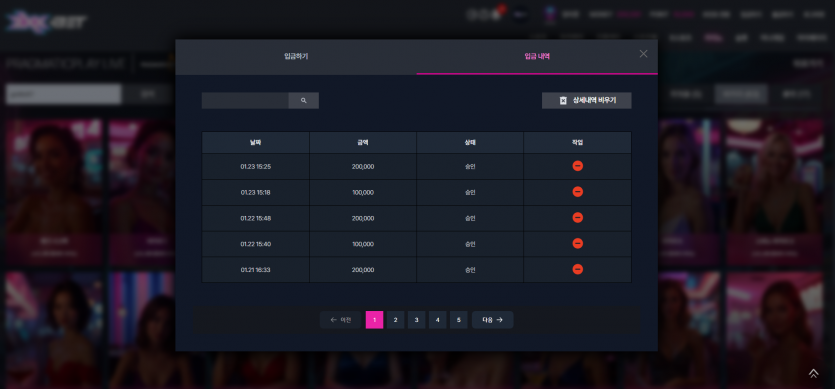Image resolution: width=835 pixels, height=389 pixels.
Task: Click the 상세내역 비우기 button
Action: (587, 100)
